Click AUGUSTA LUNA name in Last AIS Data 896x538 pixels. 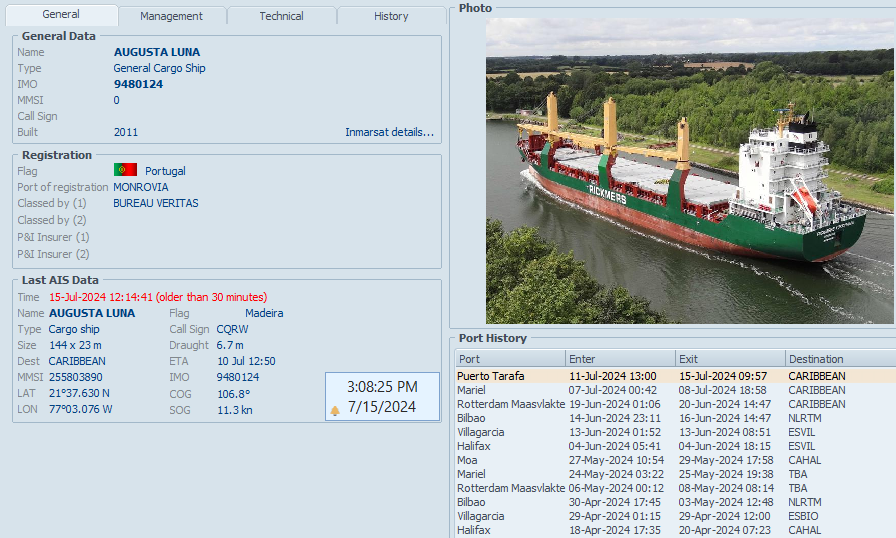pos(92,313)
